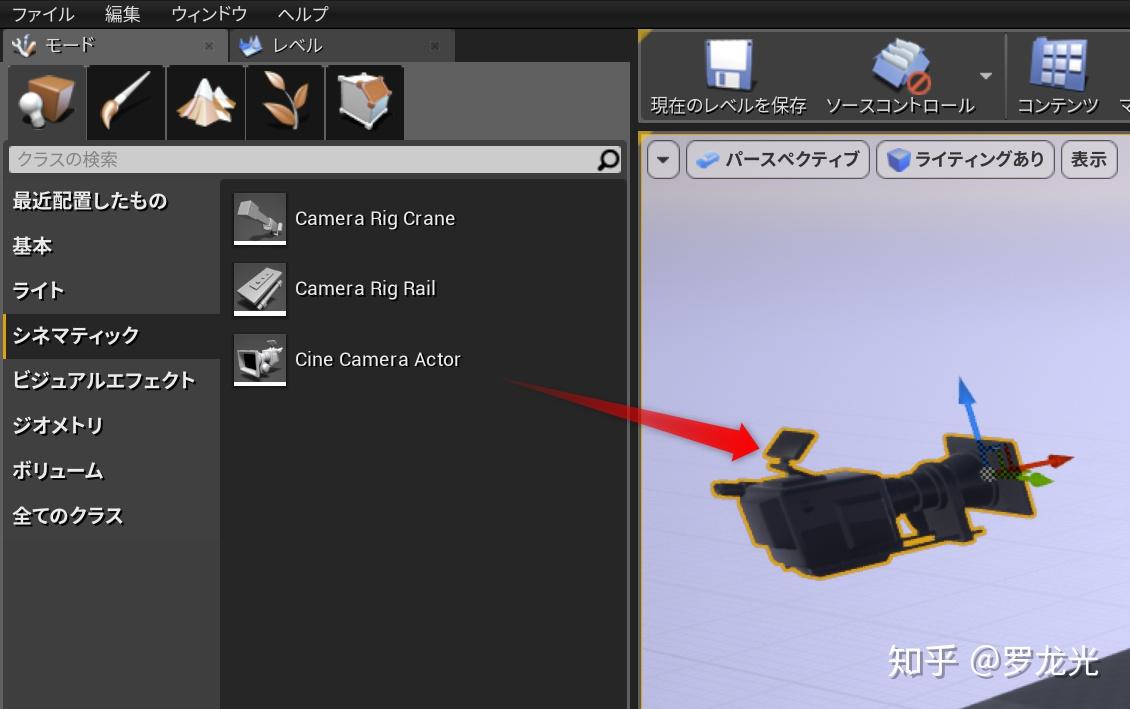Enter Geometry editing mode icon
This screenshot has height=709, width=1130.
click(x=363, y=101)
